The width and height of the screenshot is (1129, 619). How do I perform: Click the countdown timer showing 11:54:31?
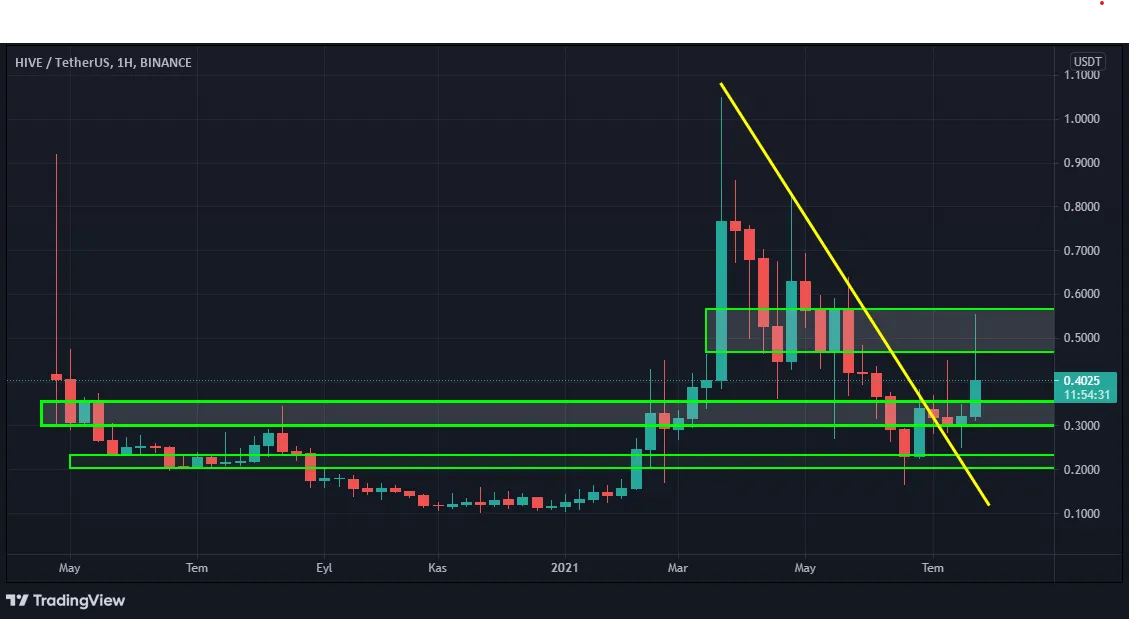[1086, 394]
